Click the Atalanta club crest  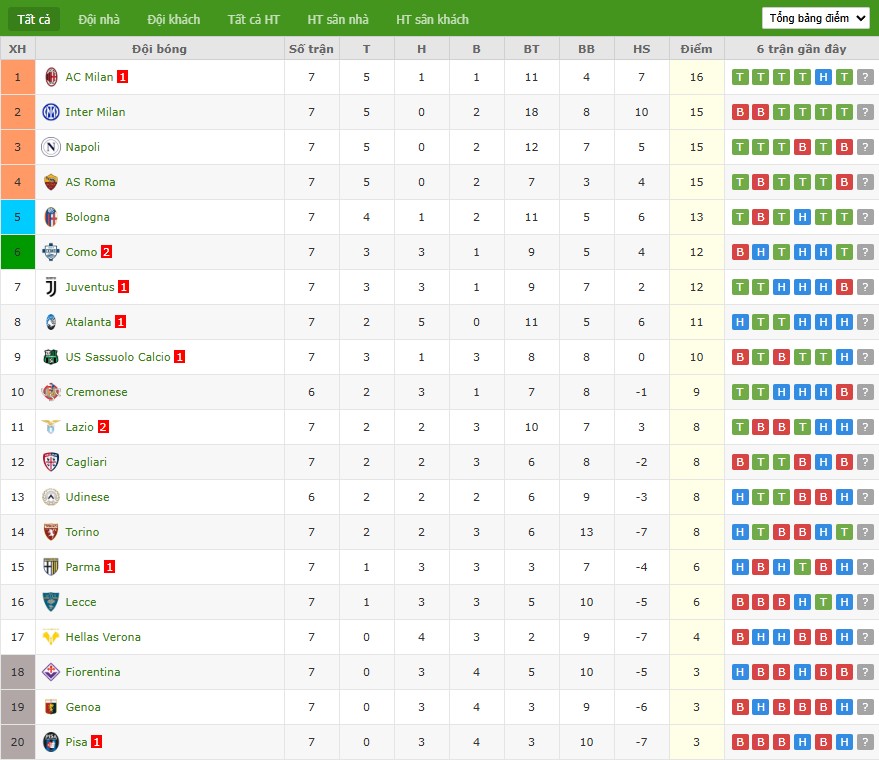50,322
